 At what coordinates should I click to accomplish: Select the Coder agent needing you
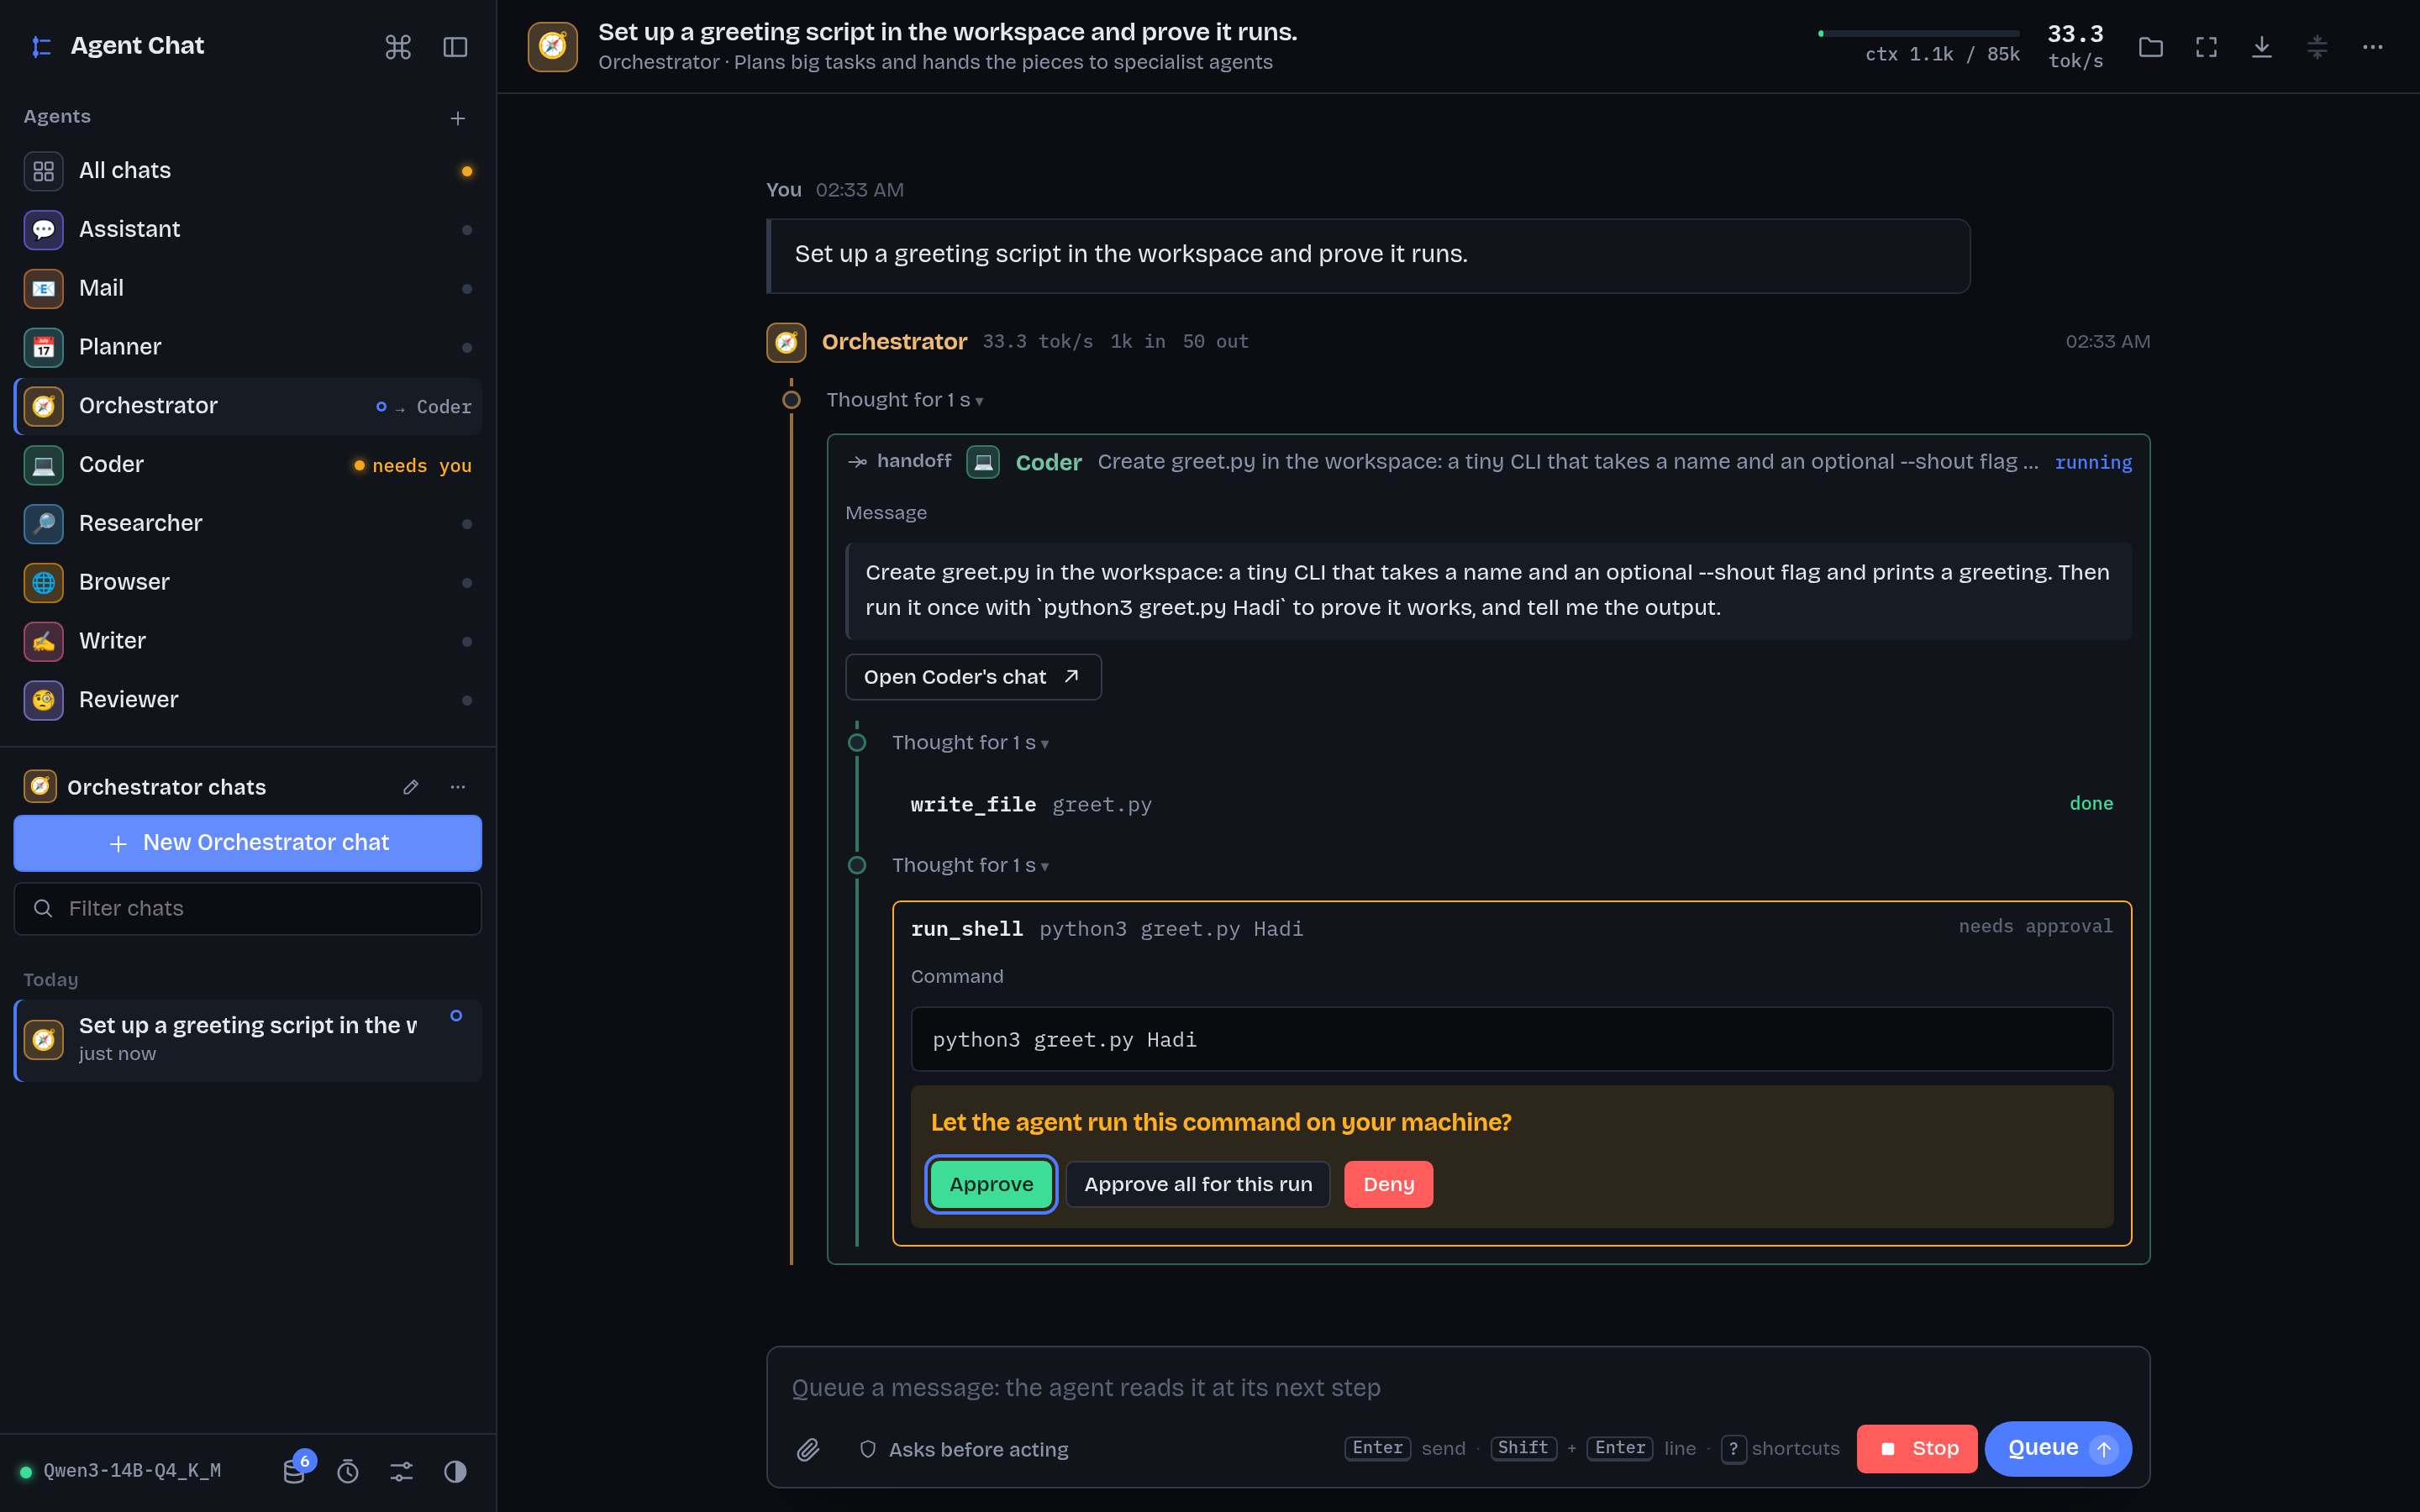248,465
